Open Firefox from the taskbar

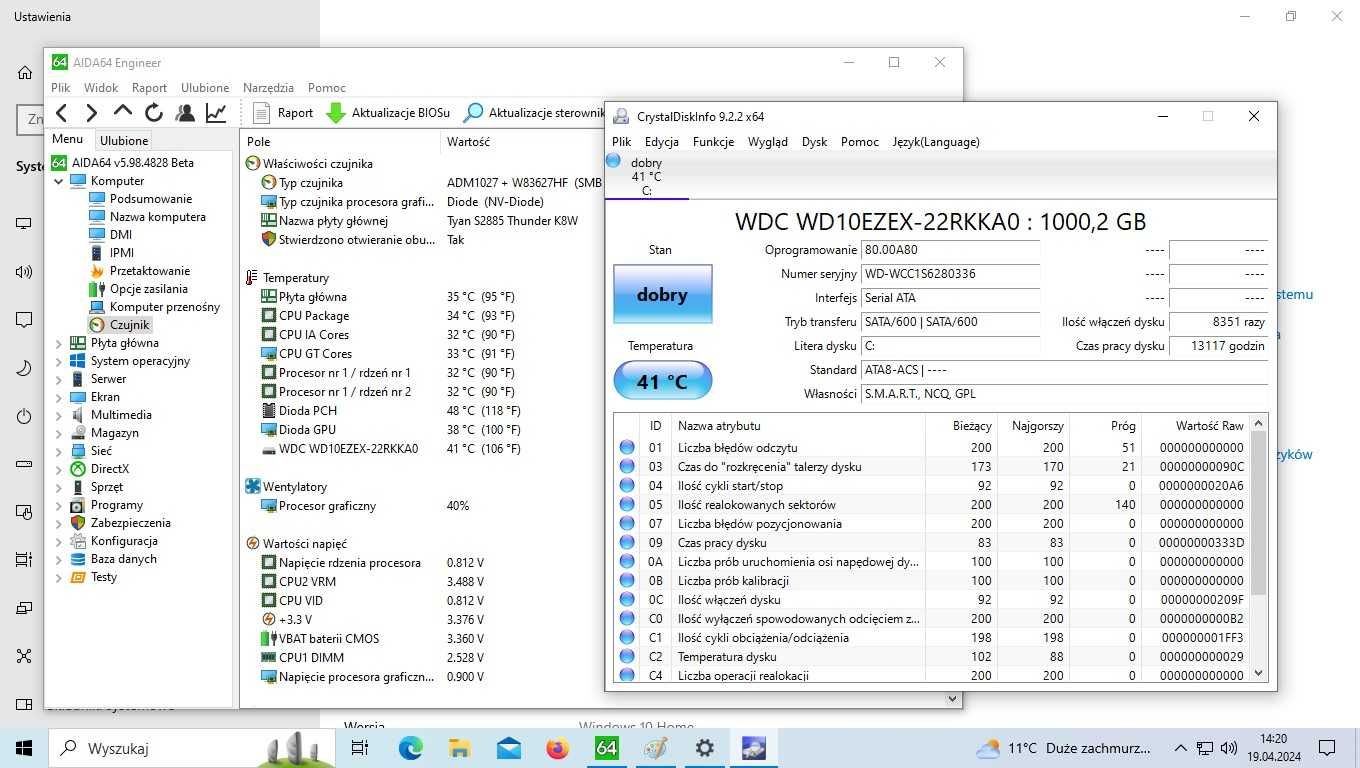(557, 748)
